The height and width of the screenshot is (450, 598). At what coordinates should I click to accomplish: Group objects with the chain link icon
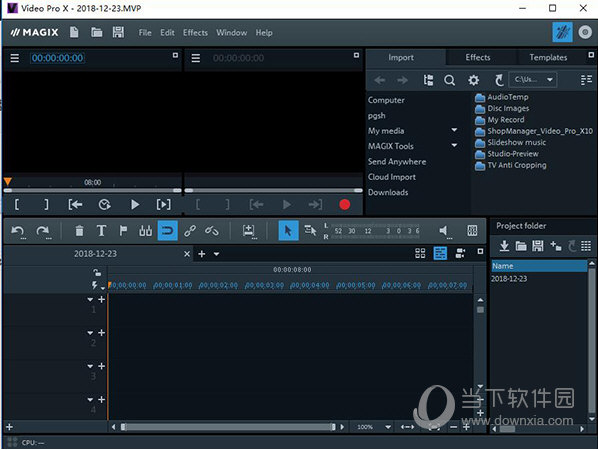pos(190,231)
